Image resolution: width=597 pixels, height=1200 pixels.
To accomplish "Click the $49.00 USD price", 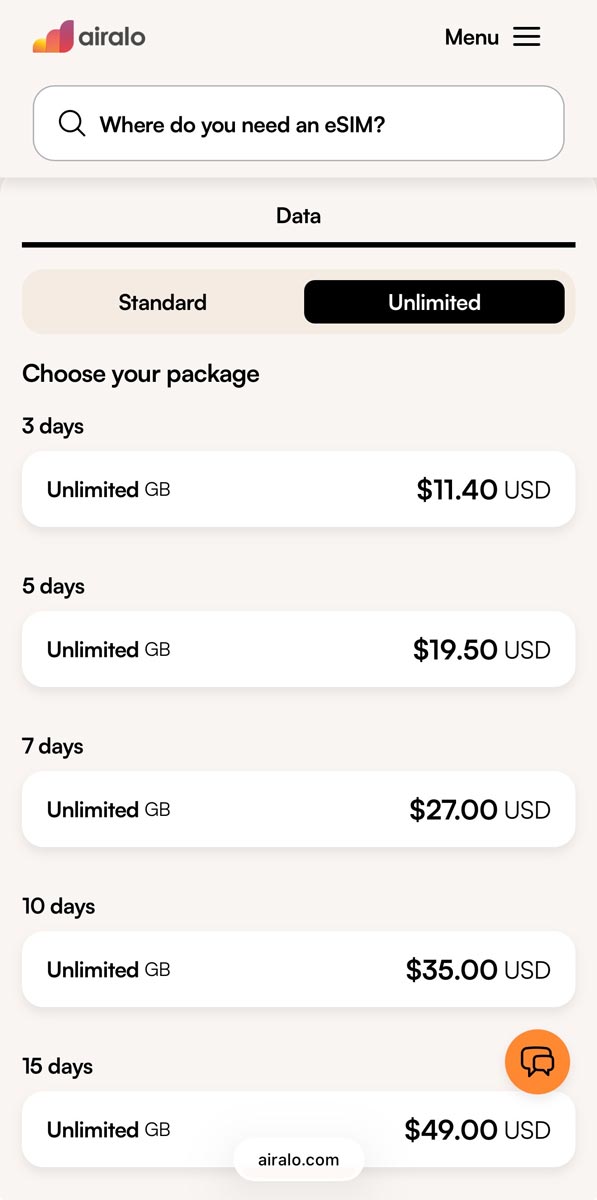I will point(477,1130).
